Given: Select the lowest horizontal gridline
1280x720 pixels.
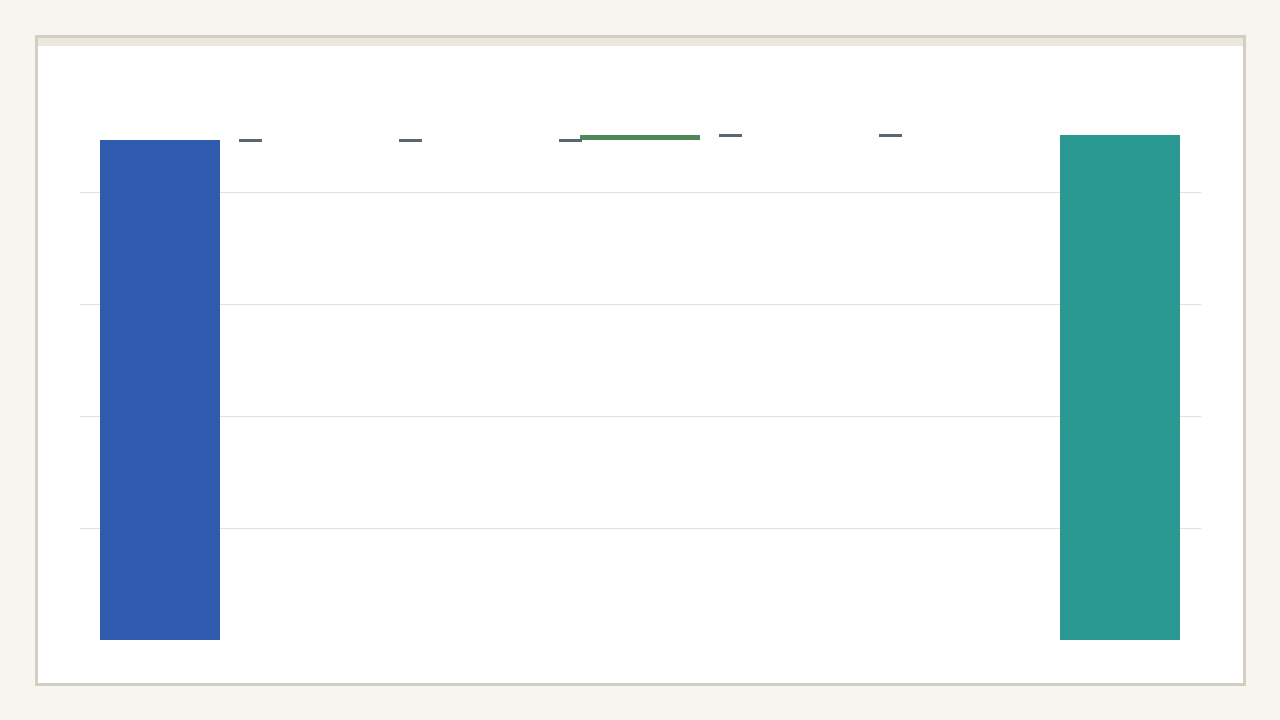Looking at the screenshot, I should click(640, 528).
